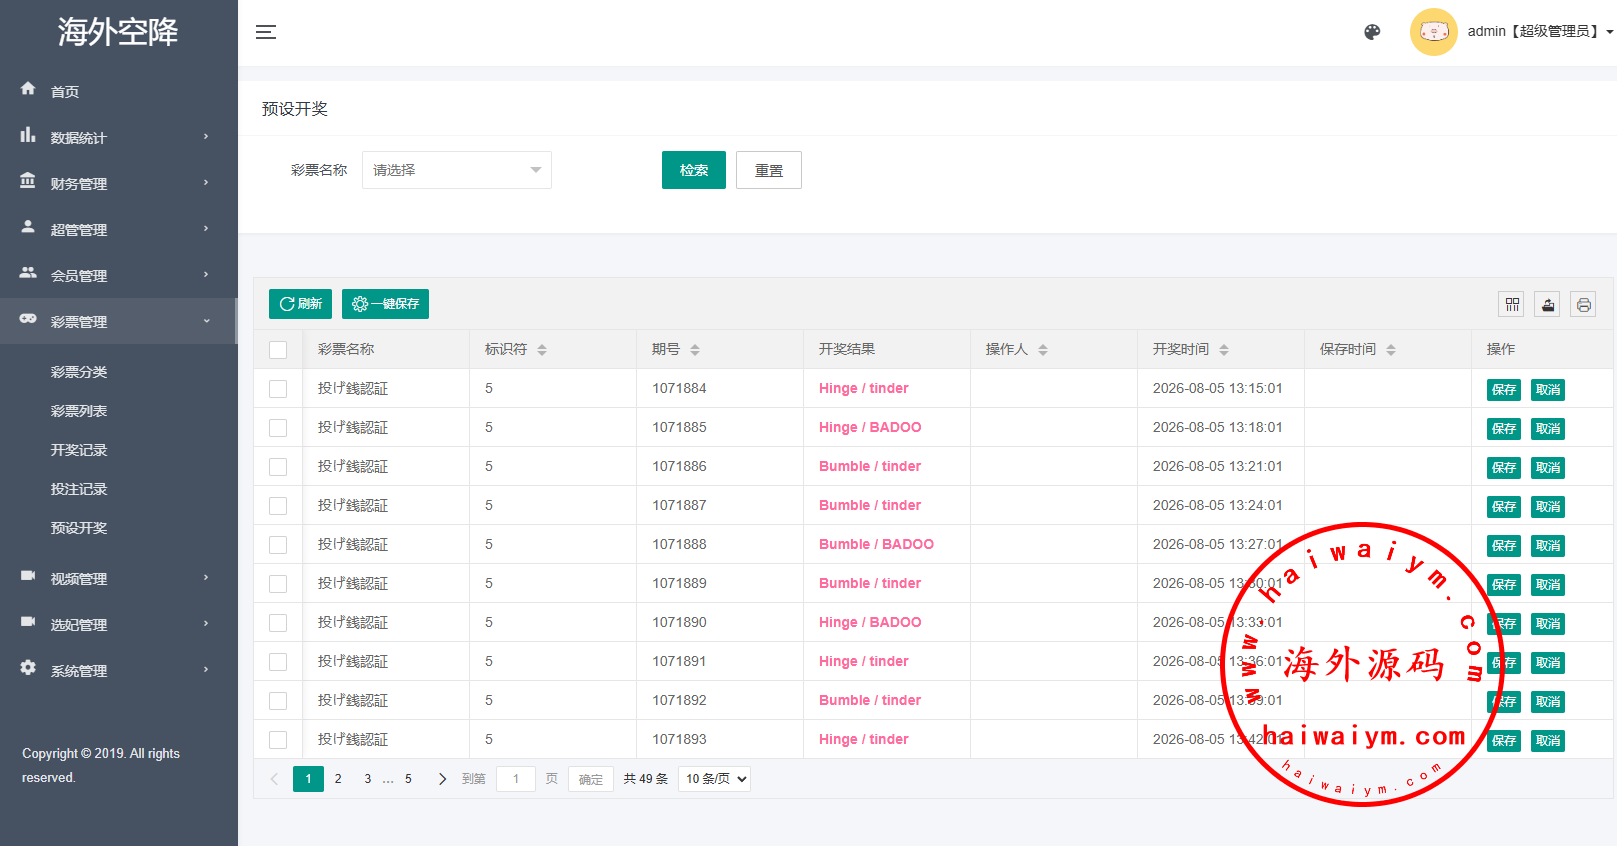The height and width of the screenshot is (846, 1617).
Task: Open the admin 超级管理员 user menu arrow
Action: [x=1609, y=32]
